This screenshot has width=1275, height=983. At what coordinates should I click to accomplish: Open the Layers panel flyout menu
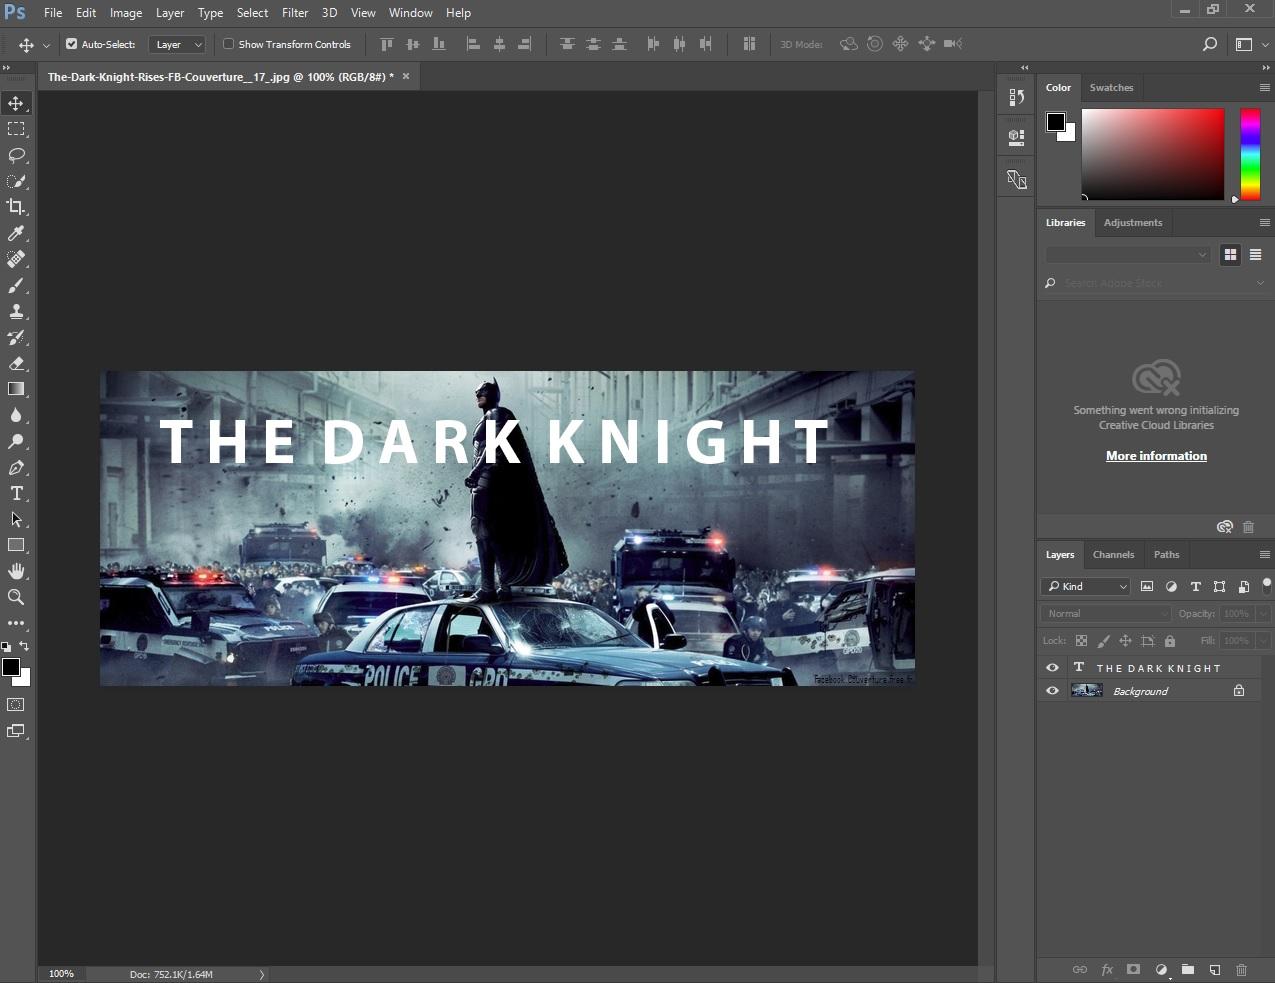(x=1264, y=554)
